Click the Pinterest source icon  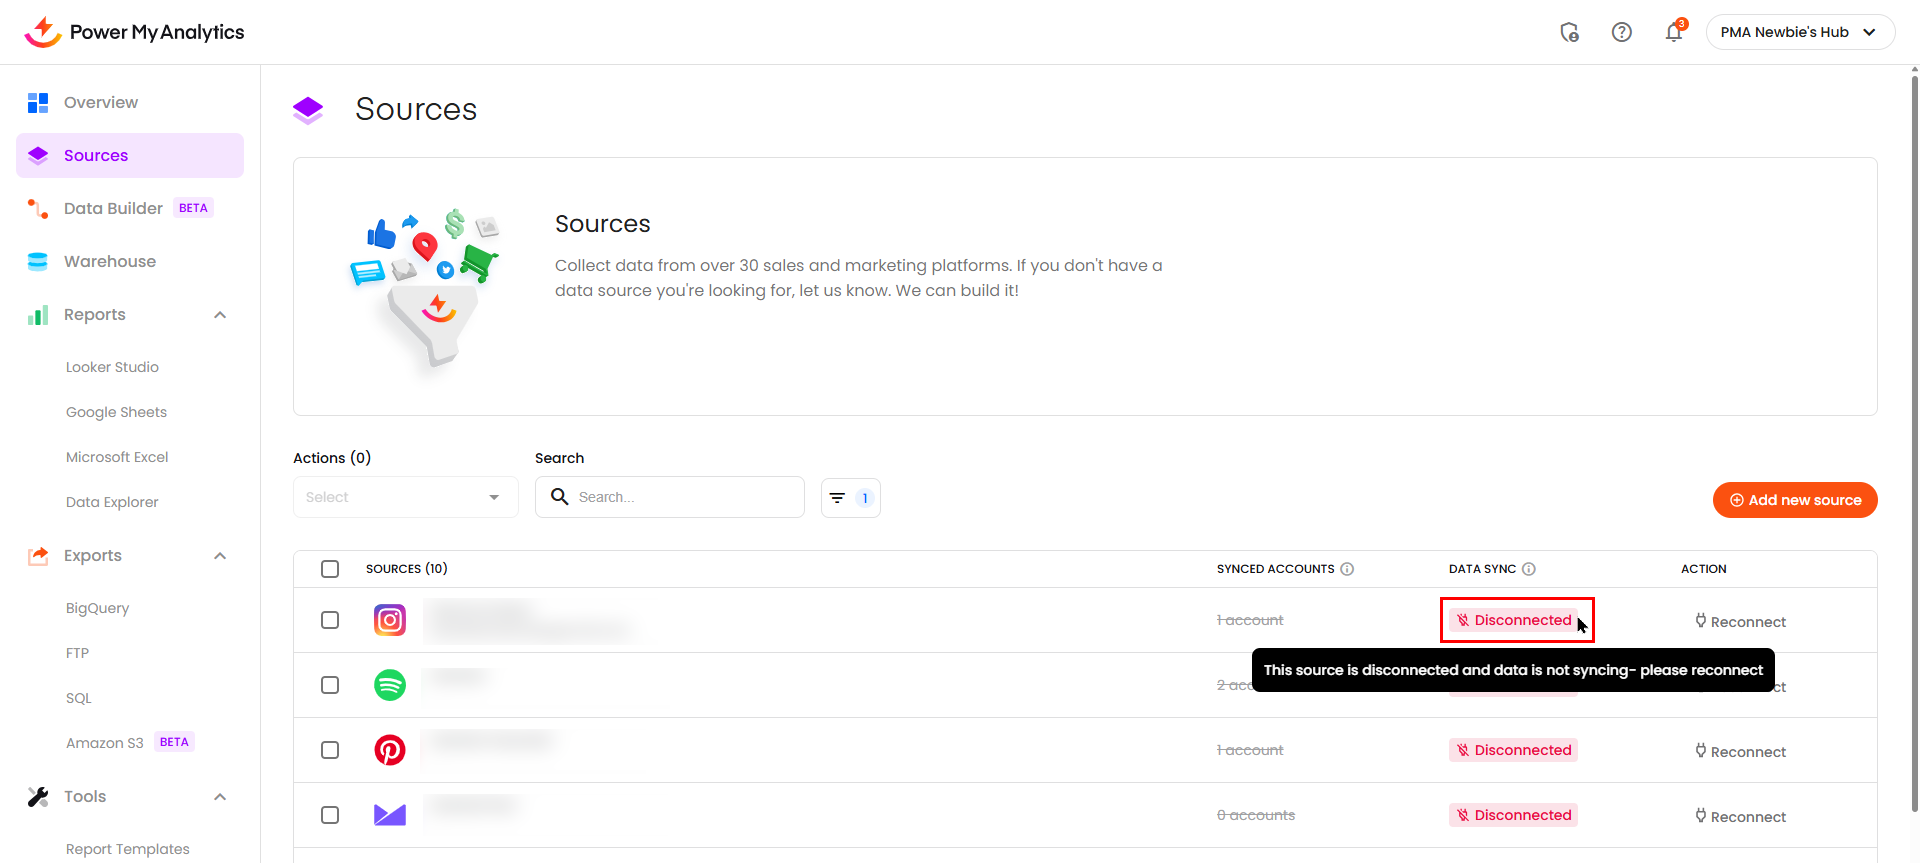pos(389,750)
